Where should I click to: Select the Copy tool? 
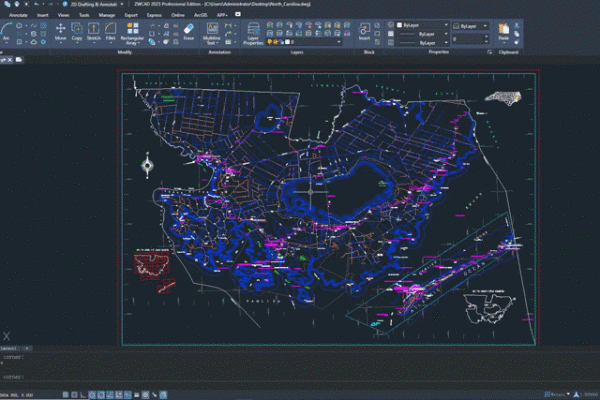[x=76, y=32]
